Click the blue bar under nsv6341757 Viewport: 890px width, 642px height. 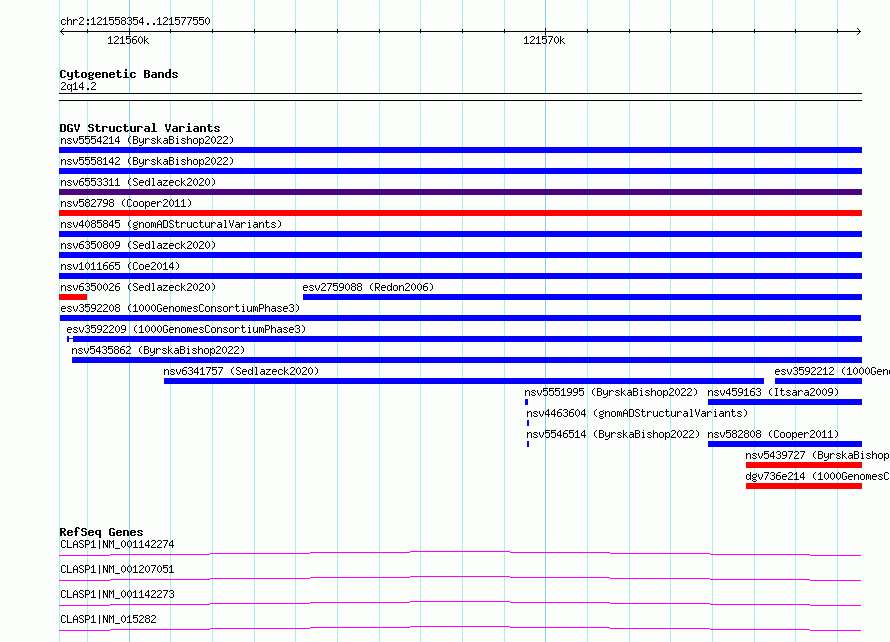point(464,381)
